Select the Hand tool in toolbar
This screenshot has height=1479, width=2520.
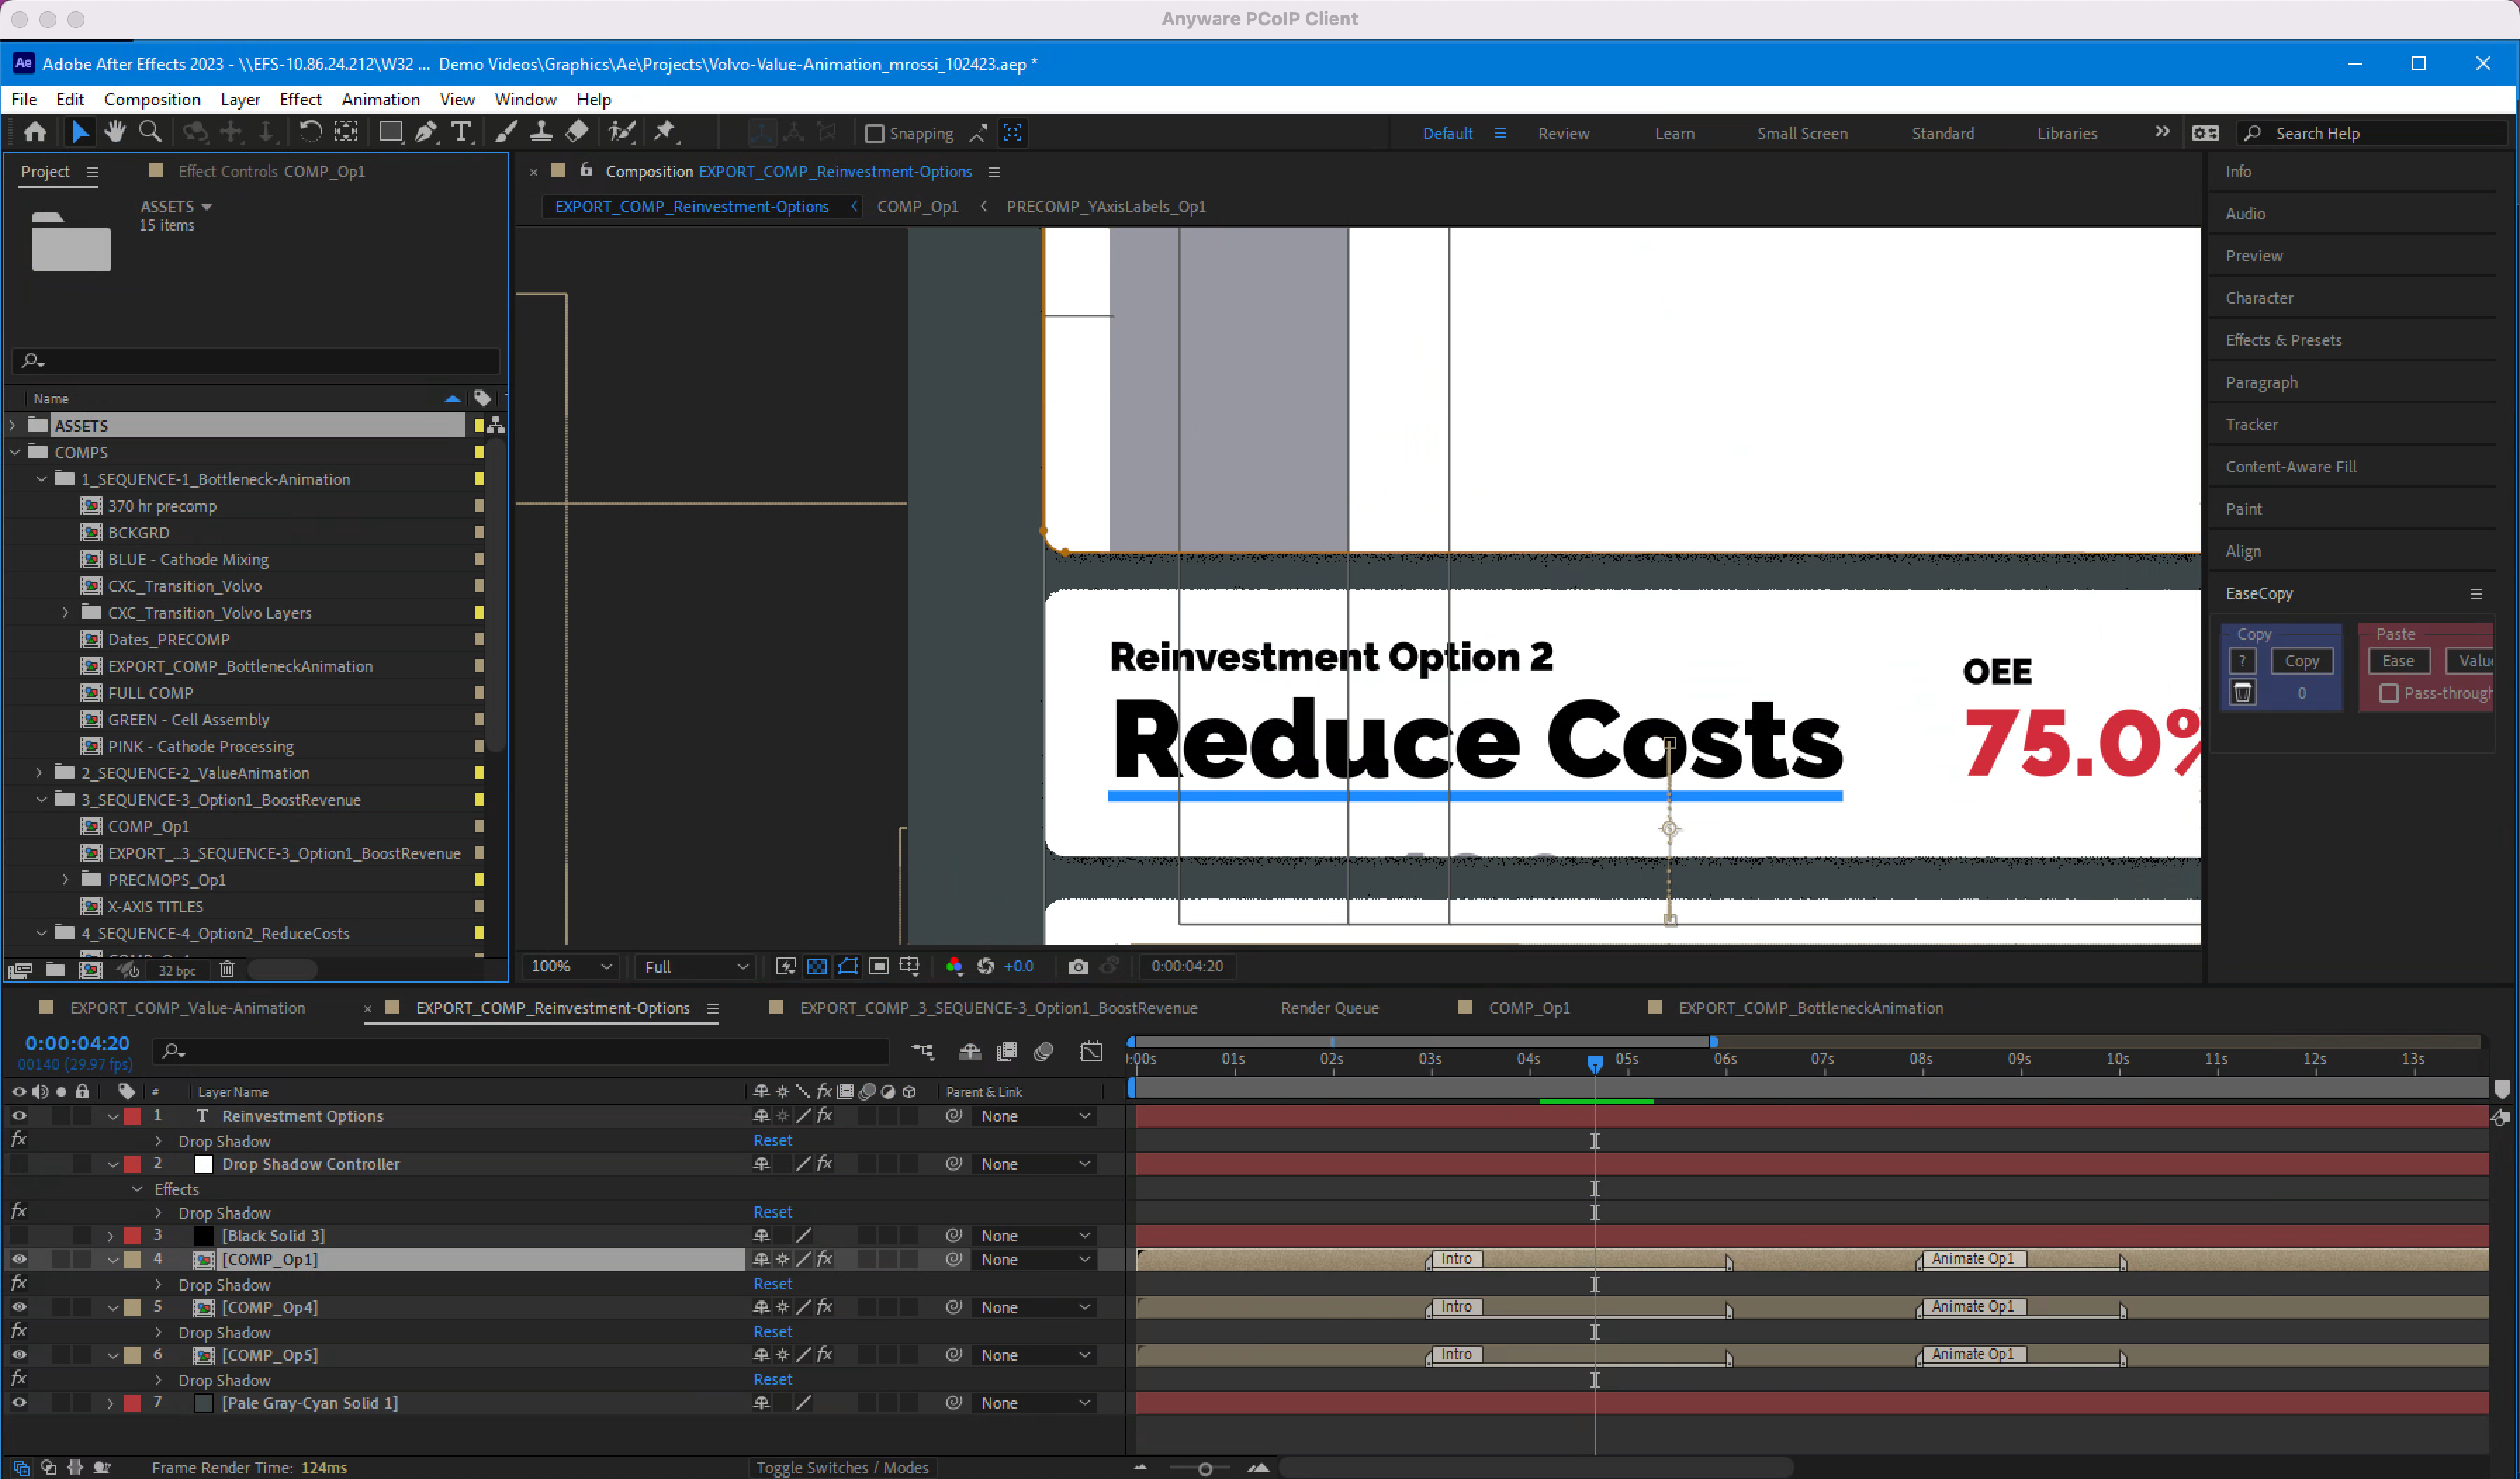point(115,132)
